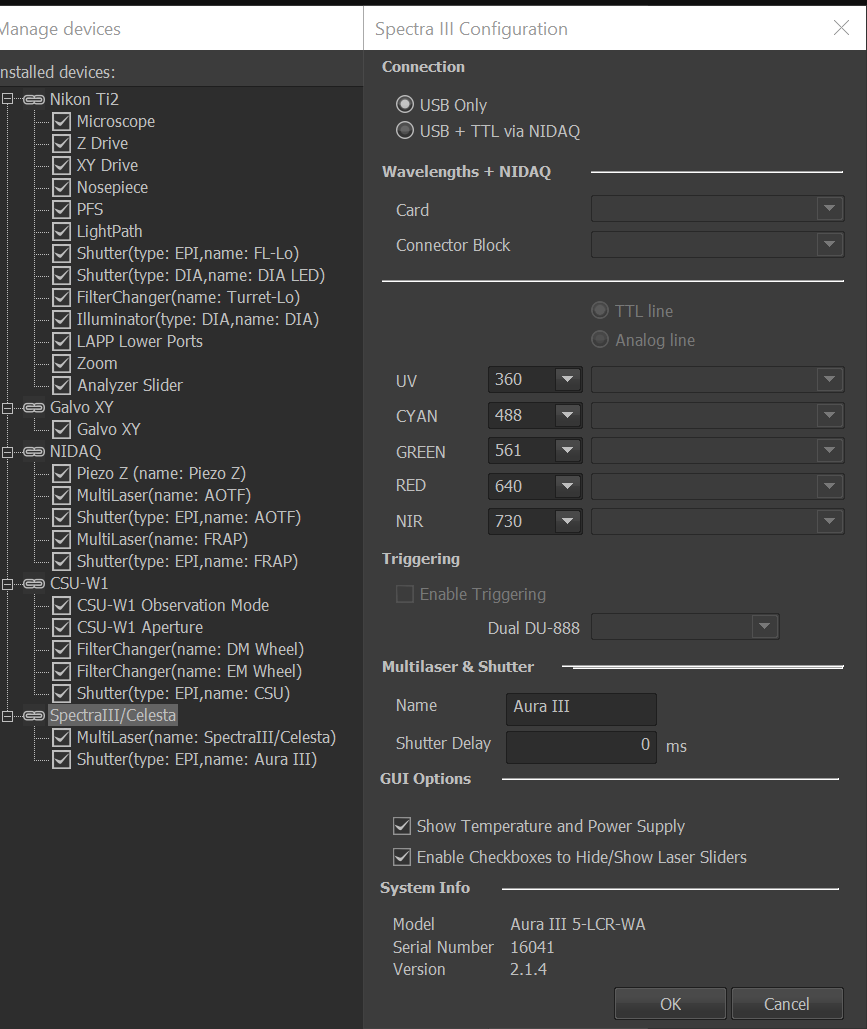This screenshot has height=1029, width=867.
Task: Select MultiLaser(name: AOTF) tree item
Action: tap(163, 495)
